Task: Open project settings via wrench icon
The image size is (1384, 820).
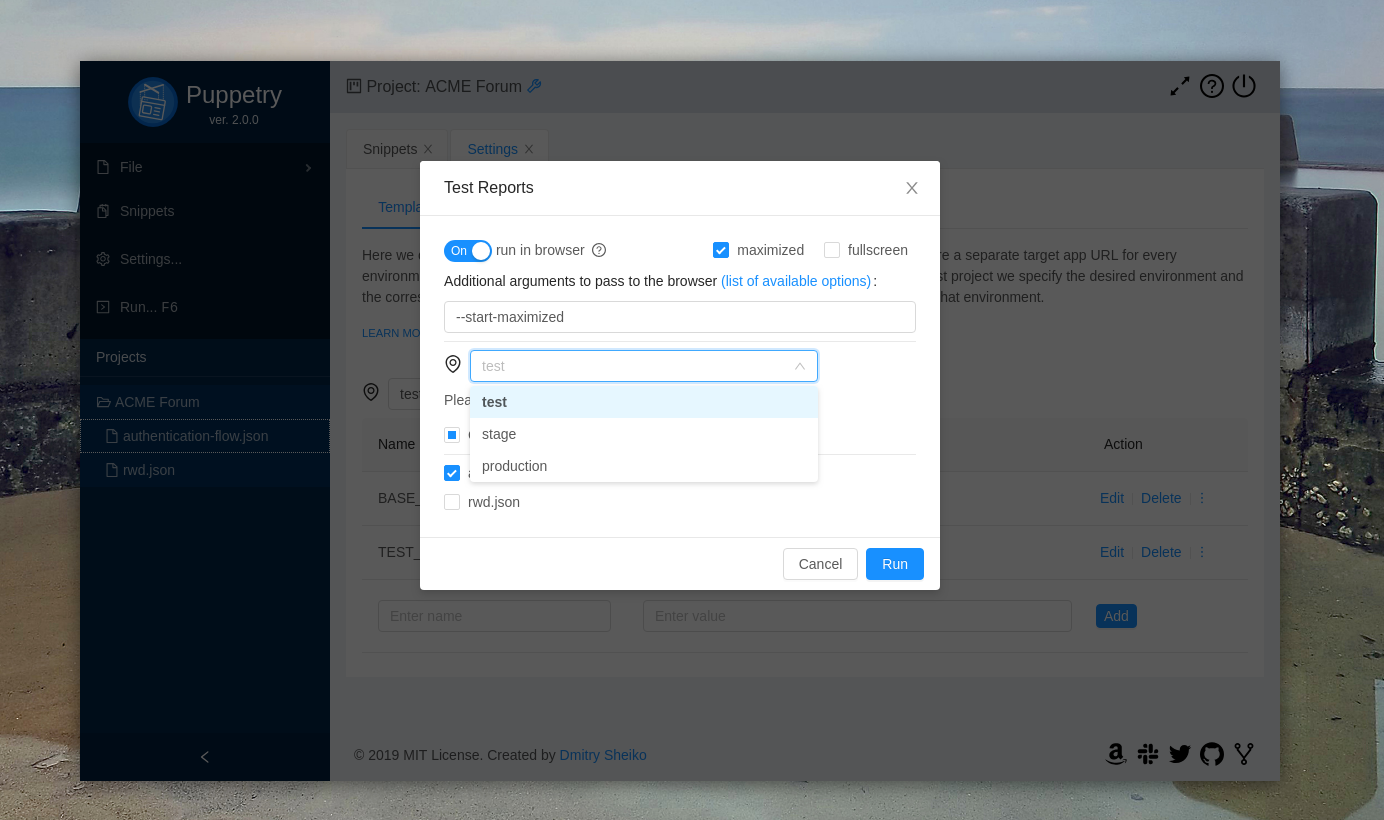Action: click(534, 86)
